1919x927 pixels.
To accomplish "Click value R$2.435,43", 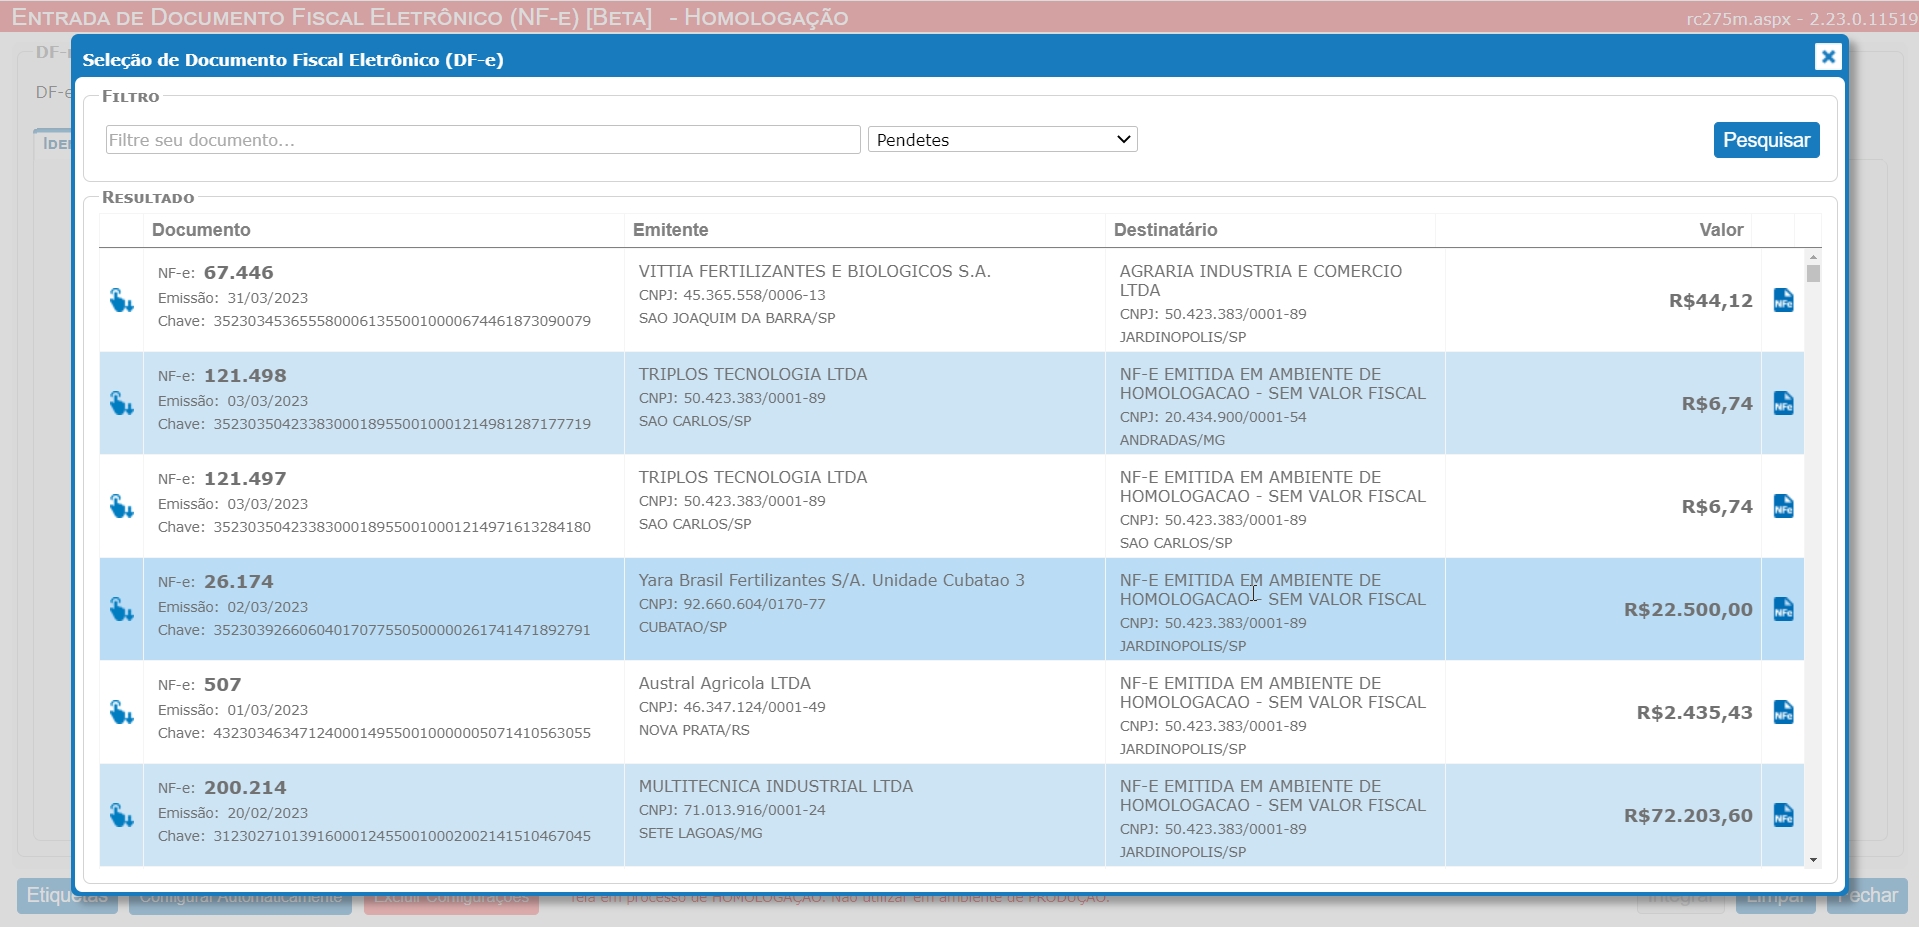I will coord(1695,713).
